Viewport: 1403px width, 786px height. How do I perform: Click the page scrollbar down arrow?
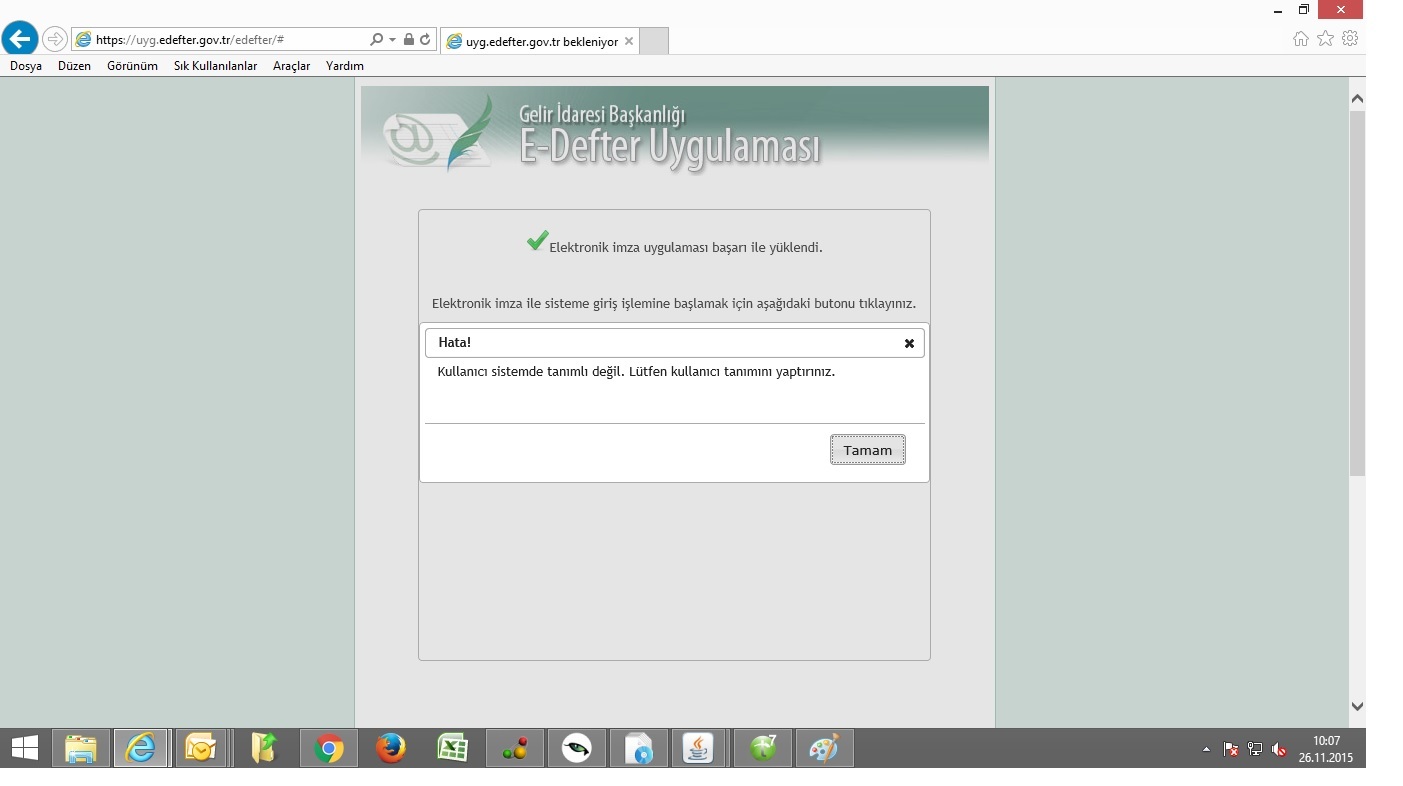pyautogui.click(x=1357, y=706)
